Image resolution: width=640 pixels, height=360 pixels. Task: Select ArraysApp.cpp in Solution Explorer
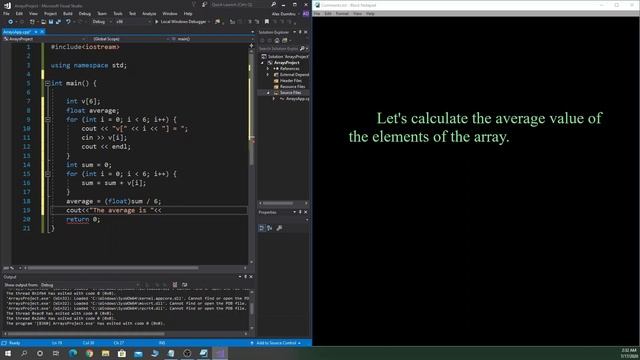click(x=294, y=99)
